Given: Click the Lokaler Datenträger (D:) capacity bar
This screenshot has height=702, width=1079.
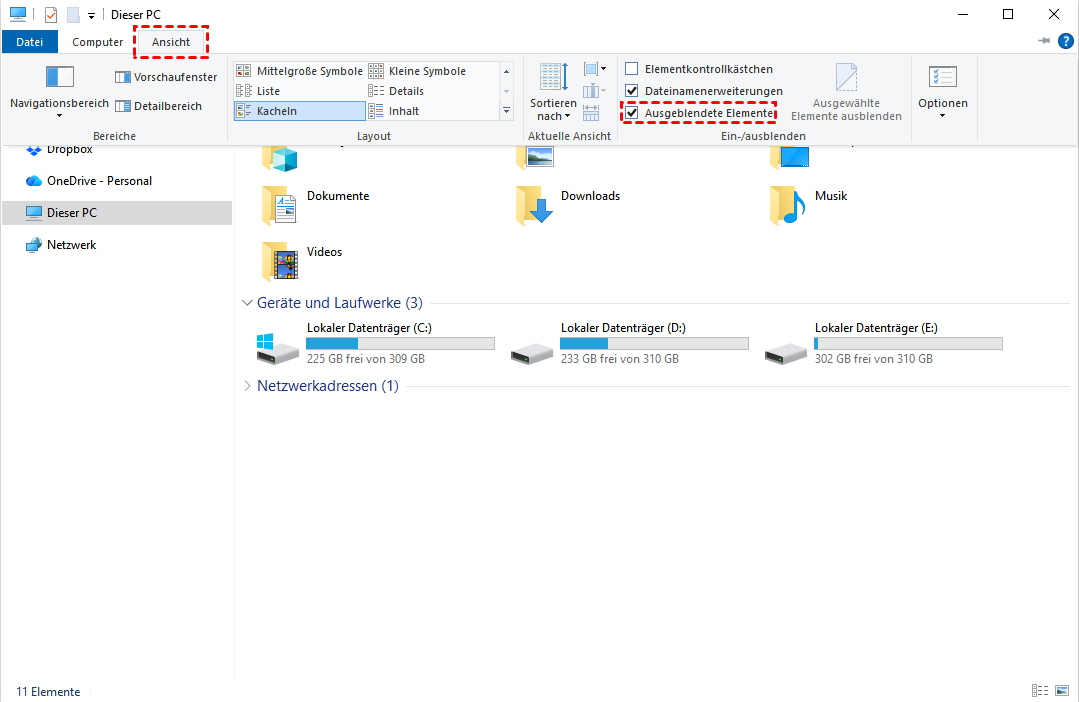Looking at the screenshot, I should coord(654,343).
